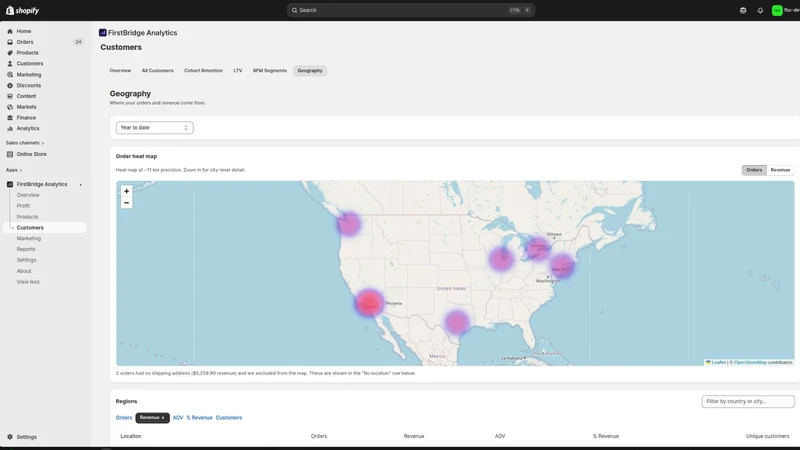This screenshot has width=800, height=450.
Task: Open Profit under FirstBridge Analytics
Action: coord(23,206)
